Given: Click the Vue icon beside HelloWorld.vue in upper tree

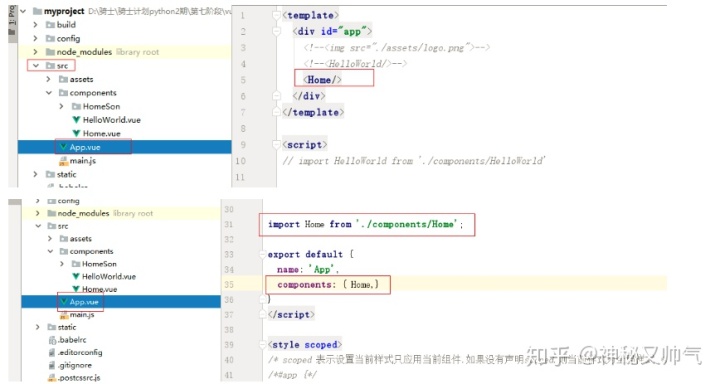Looking at the screenshot, I should pos(76,120).
